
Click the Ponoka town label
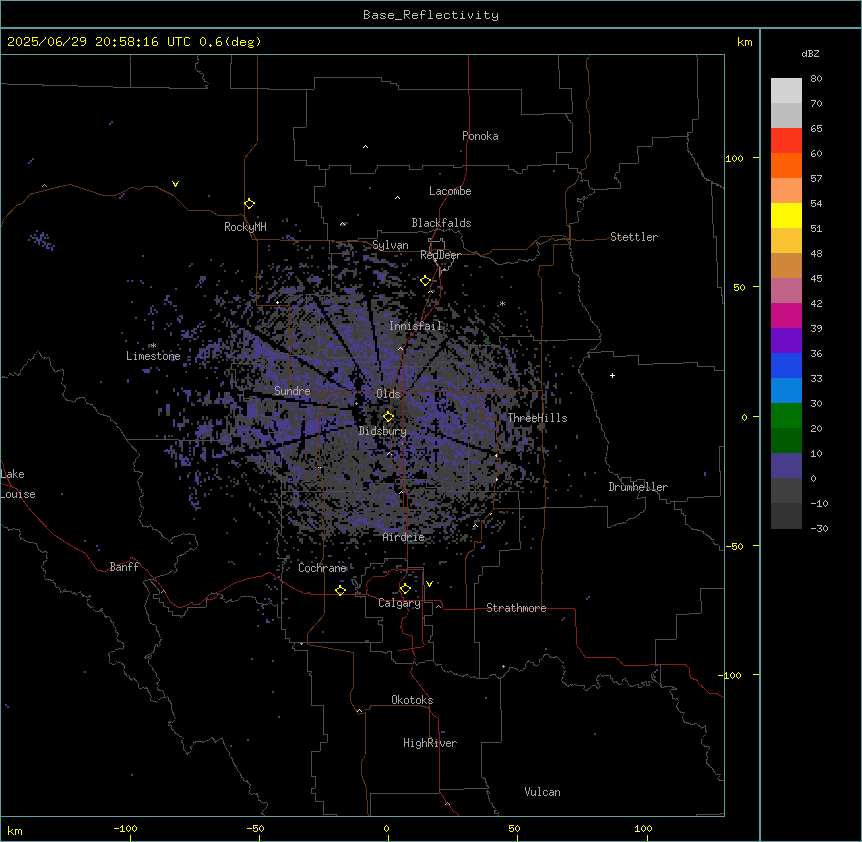click(x=480, y=136)
